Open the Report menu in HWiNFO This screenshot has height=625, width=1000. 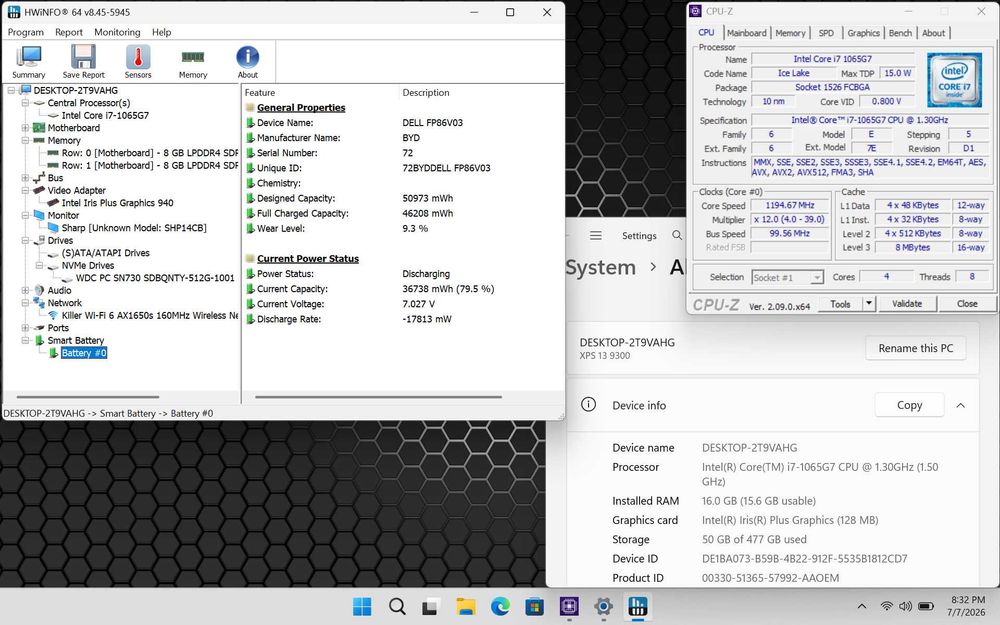pyautogui.click(x=69, y=32)
